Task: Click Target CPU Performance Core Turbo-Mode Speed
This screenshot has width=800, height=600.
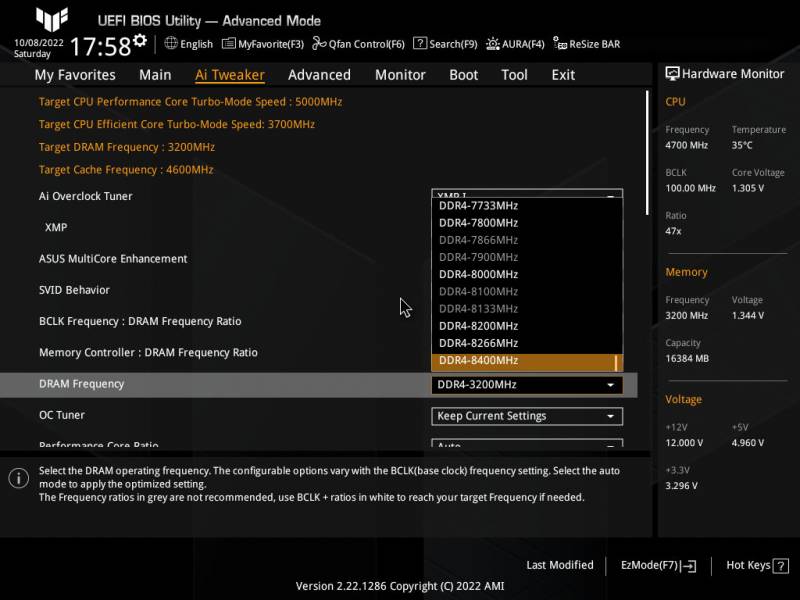Action: (x=190, y=102)
